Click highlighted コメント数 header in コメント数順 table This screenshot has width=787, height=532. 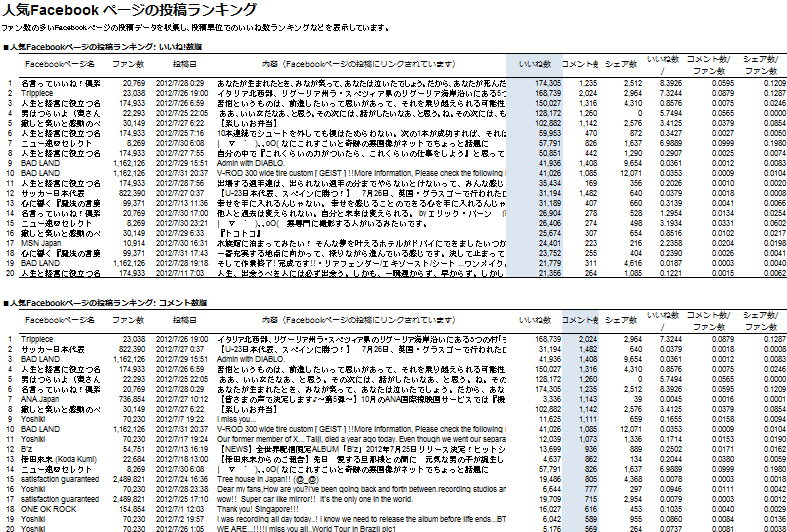[580, 320]
